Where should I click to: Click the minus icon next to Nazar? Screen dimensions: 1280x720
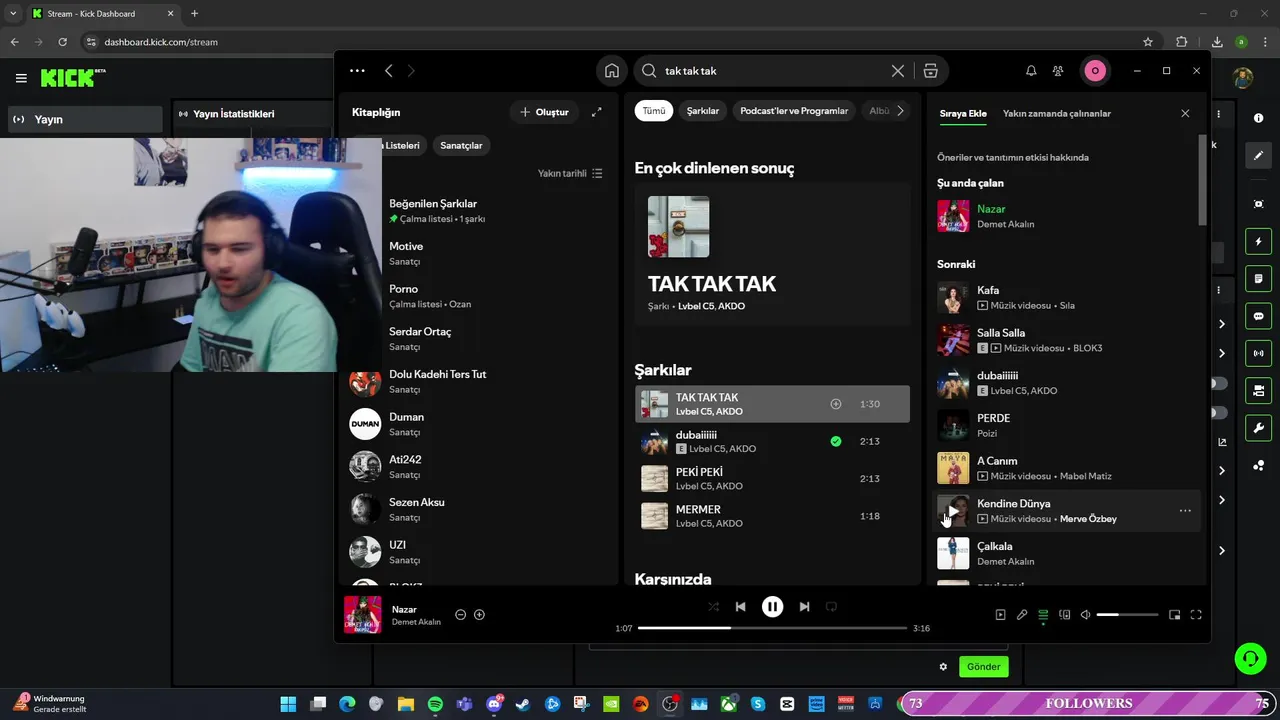(x=460, y=615)
